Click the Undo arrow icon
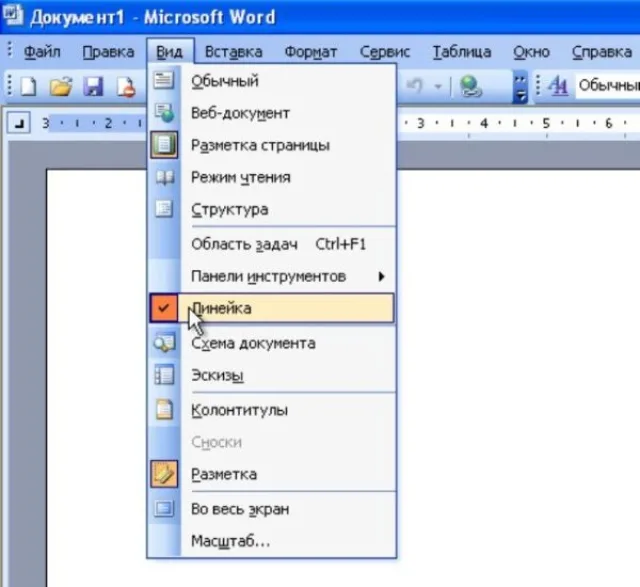The image size is (640, 587). (414, 86)
